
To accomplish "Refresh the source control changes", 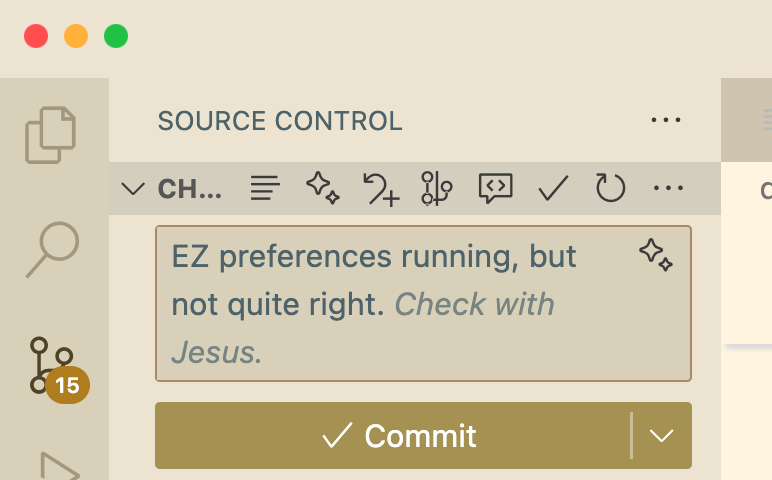I will tap(610, 188).
